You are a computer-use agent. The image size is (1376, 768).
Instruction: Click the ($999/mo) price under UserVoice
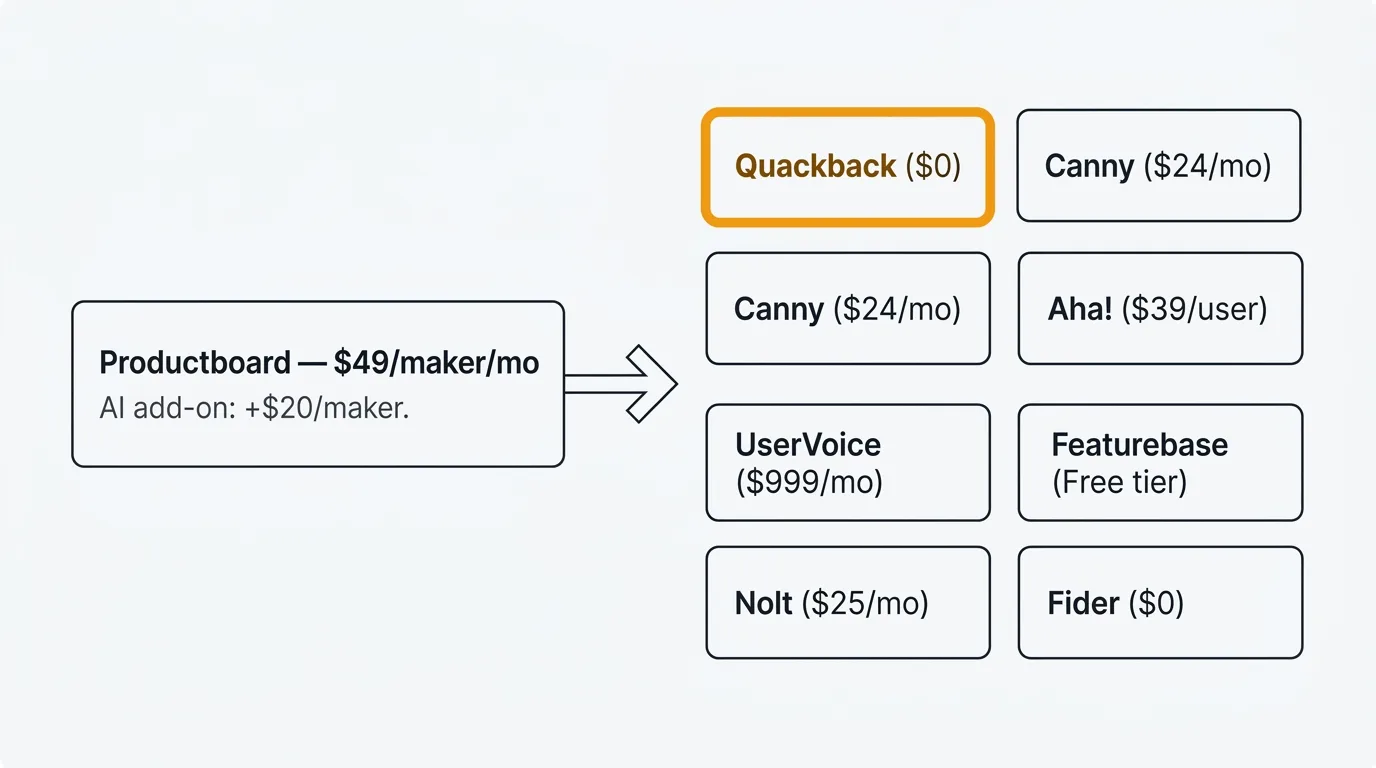809,483
